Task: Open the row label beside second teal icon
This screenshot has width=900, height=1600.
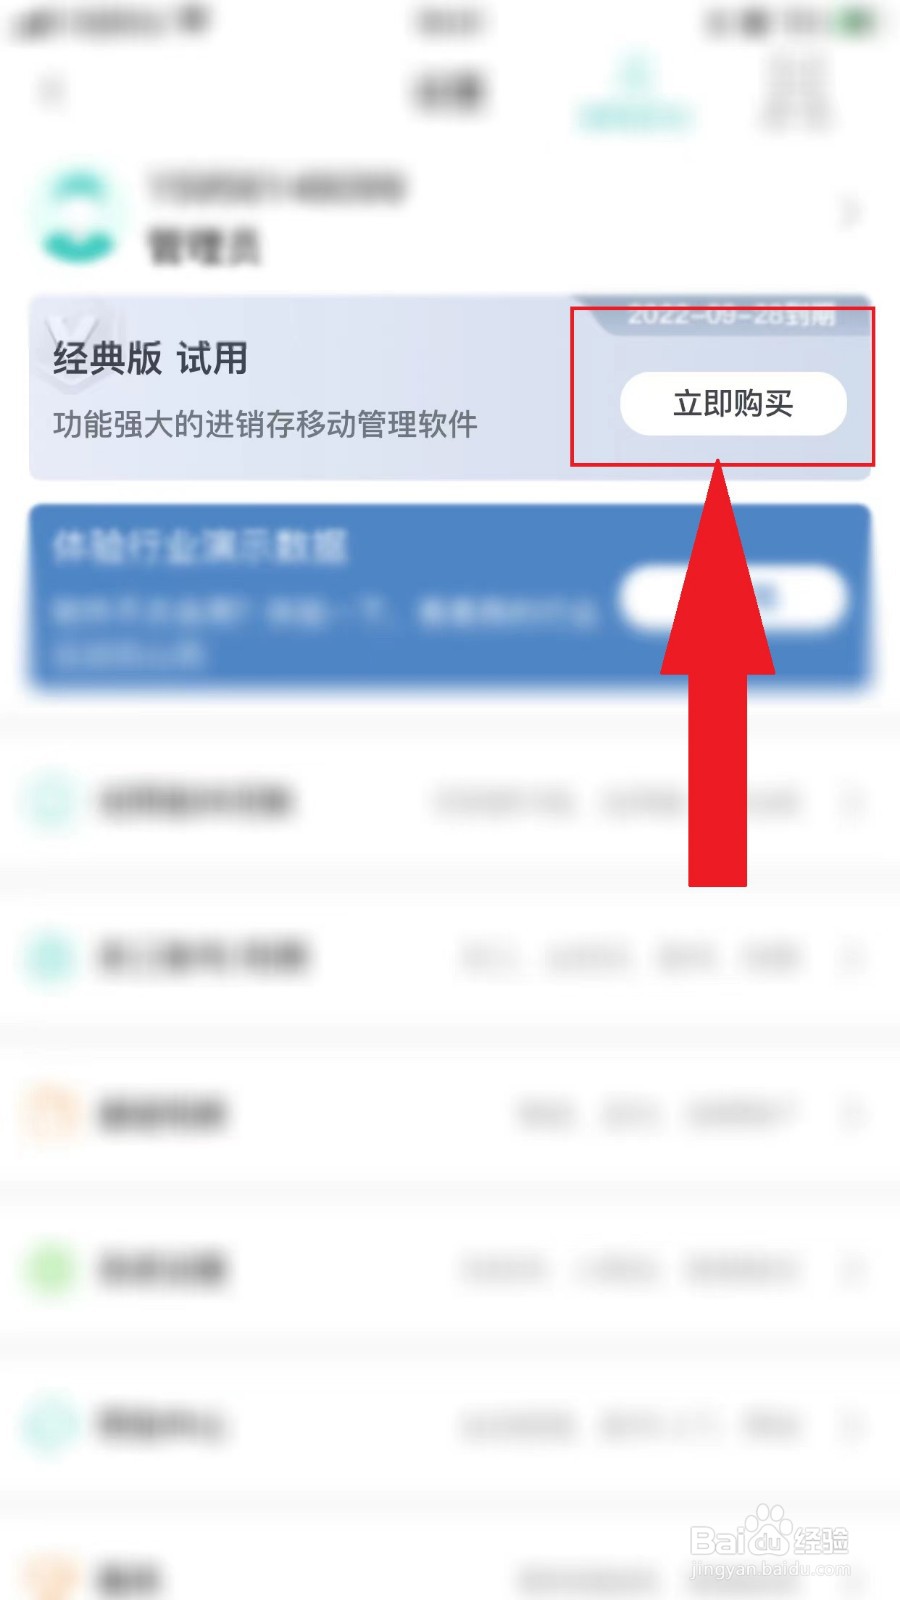Action: pos(202,957)
